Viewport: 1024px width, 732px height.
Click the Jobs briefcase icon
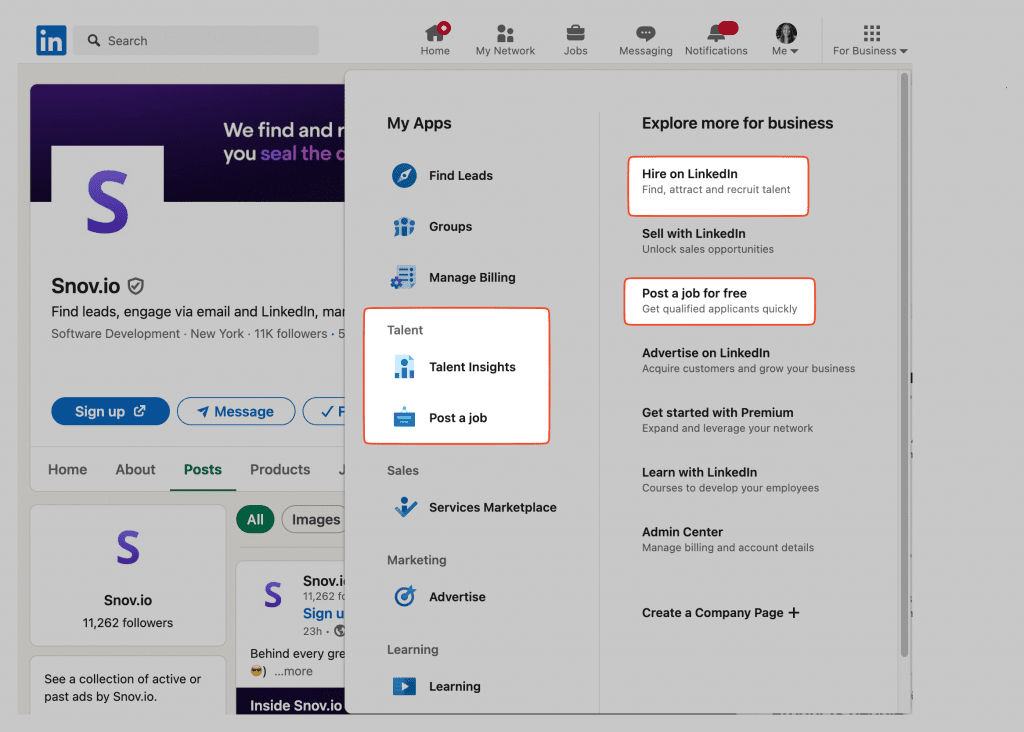575,33
